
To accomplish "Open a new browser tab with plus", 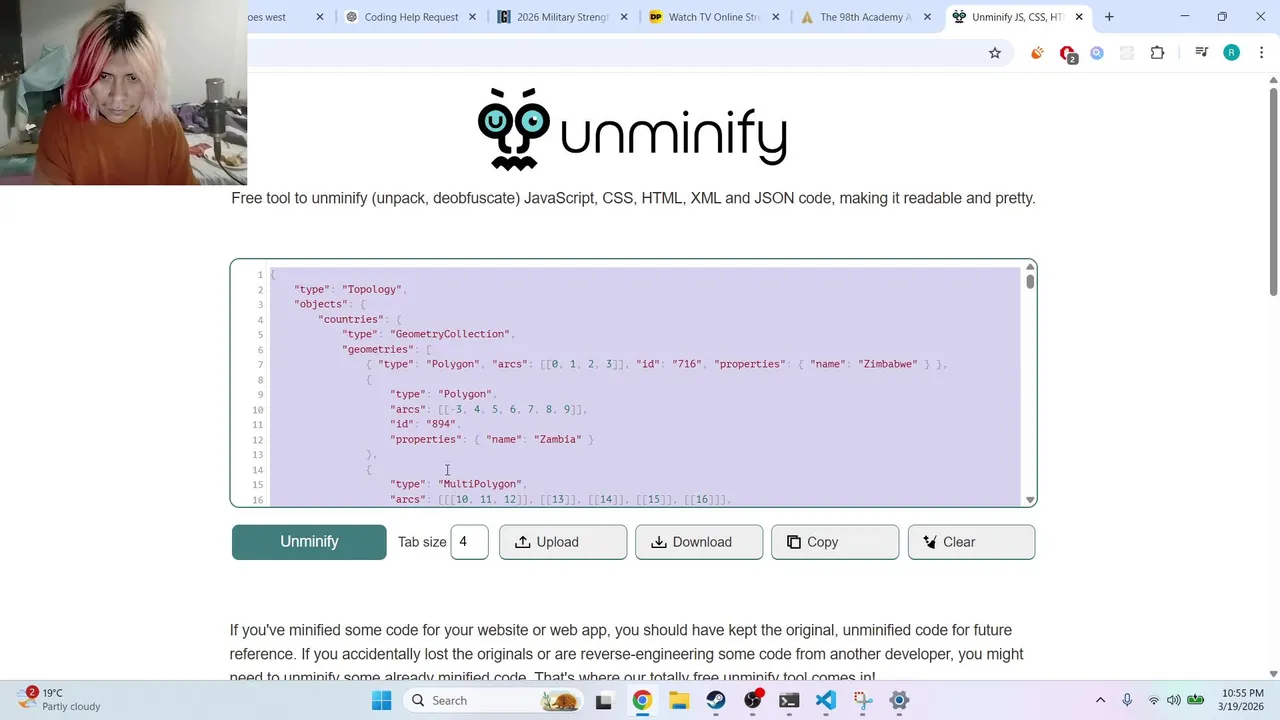I will pyautogui.click(x=1109, y=17).
